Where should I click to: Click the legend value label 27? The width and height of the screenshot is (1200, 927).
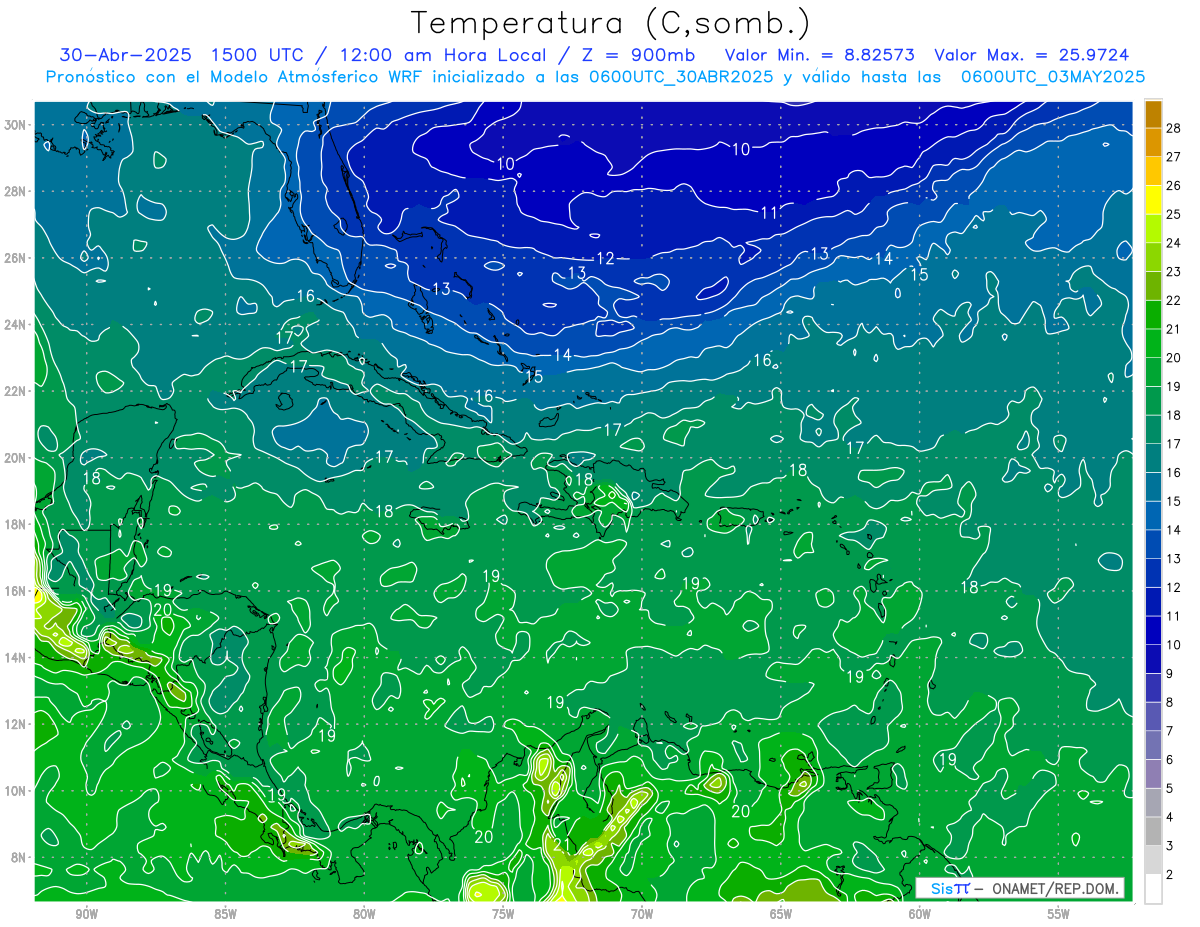[x=1175, y=155]
